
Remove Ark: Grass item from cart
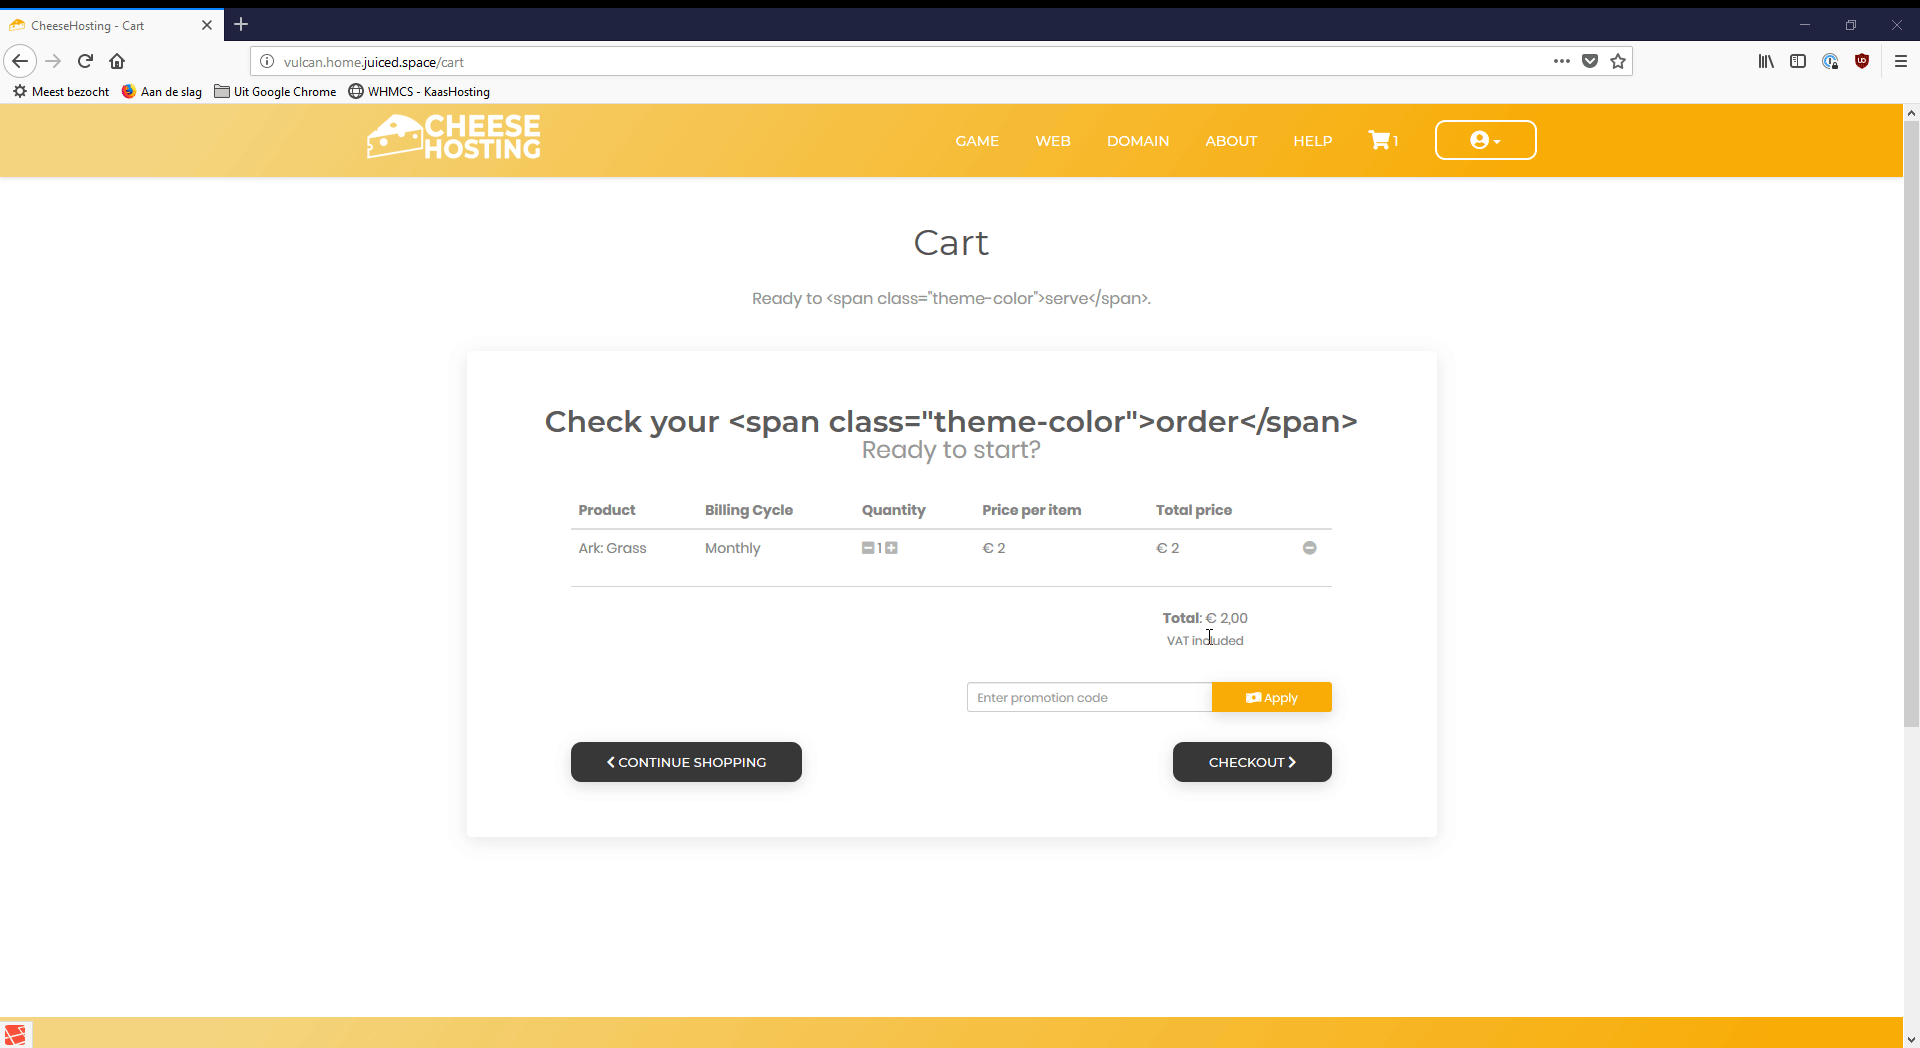pyautogui.click(x=1309, y=548)
